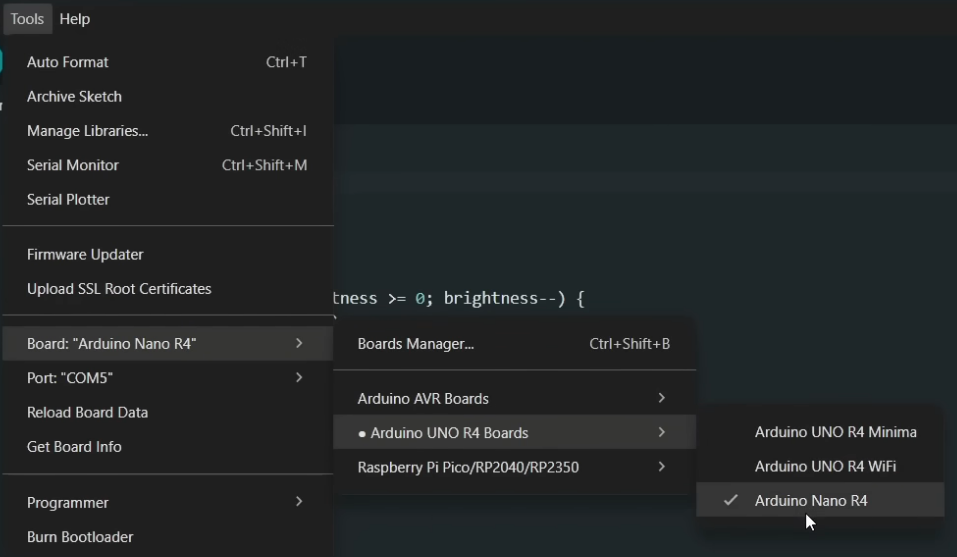Screen dimensions: 957x557
Task: Select Arduino UNO R4 Minima board
Action: tap(835, 432)
